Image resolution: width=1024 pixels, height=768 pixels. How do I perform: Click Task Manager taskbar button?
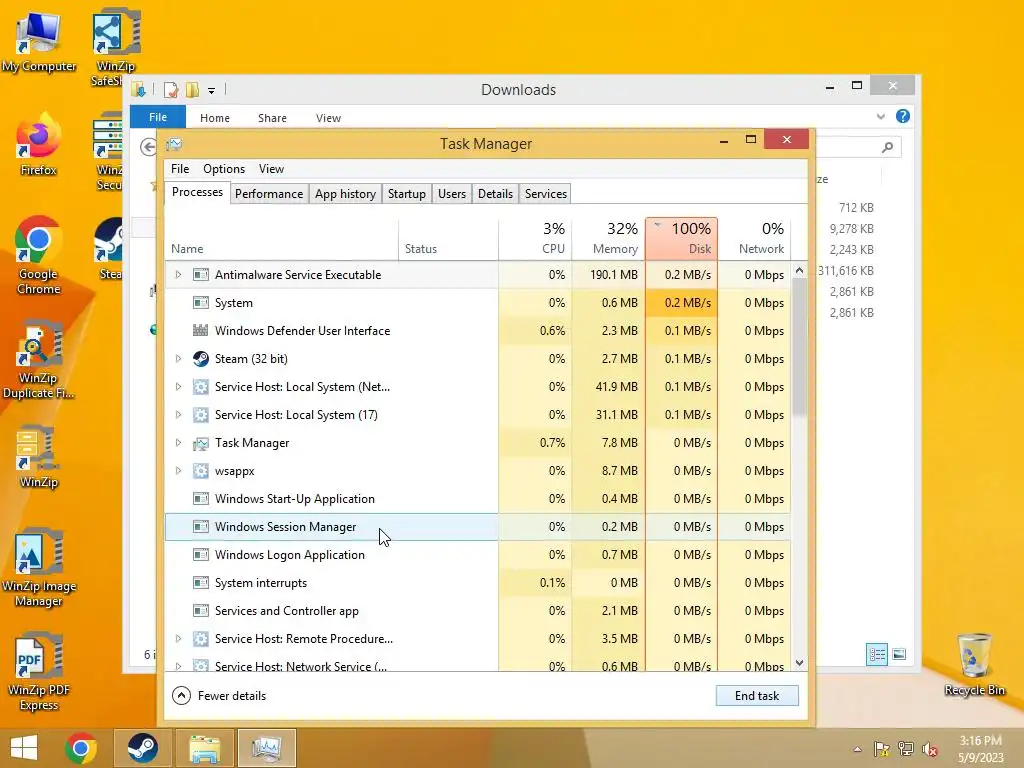[266, 748]
